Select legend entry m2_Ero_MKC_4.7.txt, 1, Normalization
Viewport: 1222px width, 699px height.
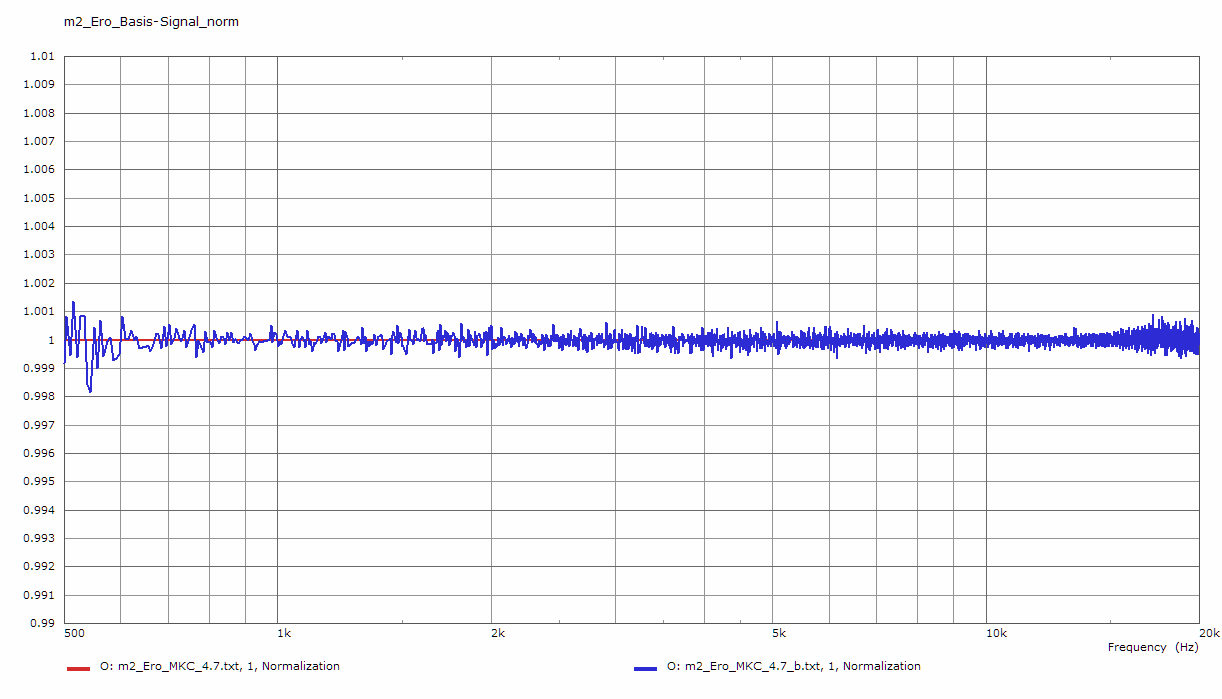220,666
